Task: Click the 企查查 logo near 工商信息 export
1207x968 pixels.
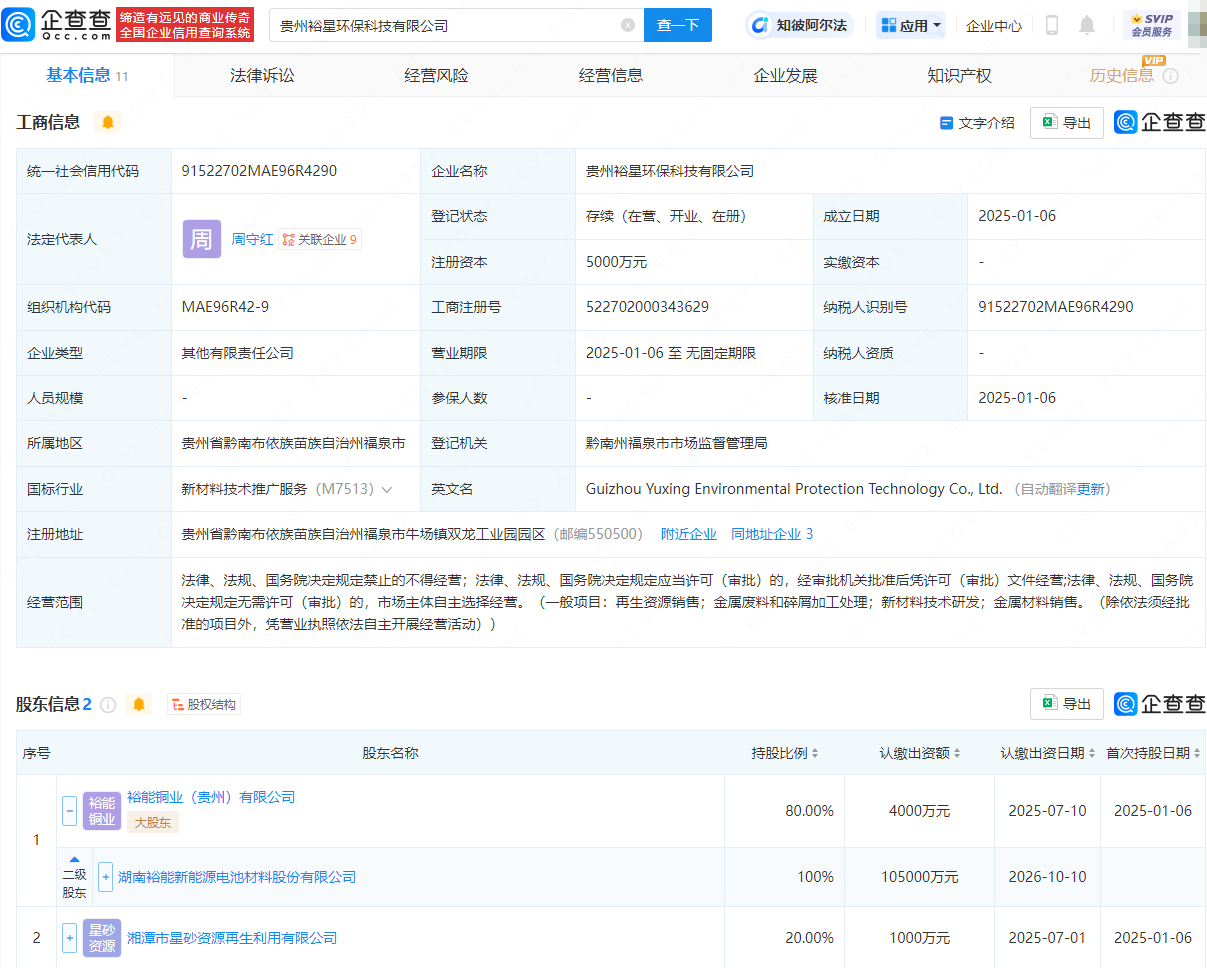Action: coord(1160,122)
